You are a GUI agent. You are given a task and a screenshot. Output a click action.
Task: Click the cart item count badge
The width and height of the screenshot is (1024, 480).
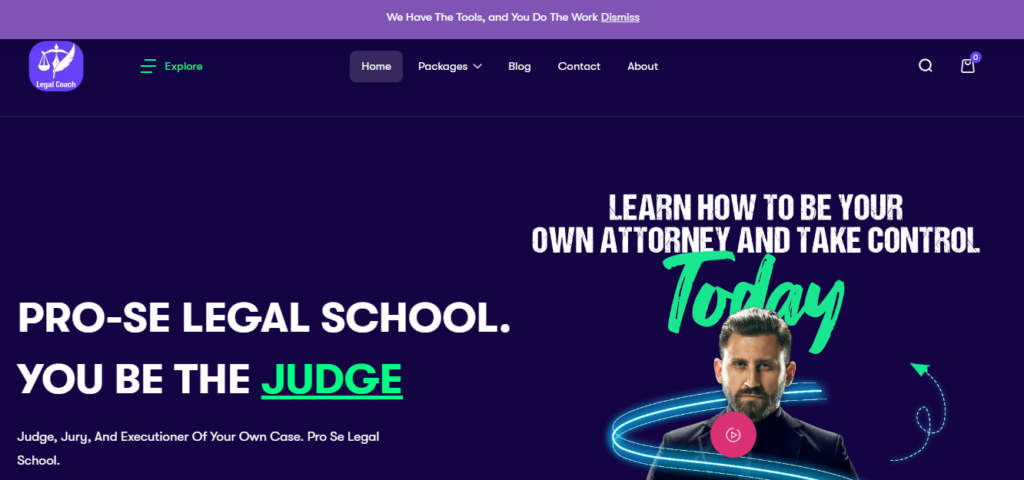point(976,57)
